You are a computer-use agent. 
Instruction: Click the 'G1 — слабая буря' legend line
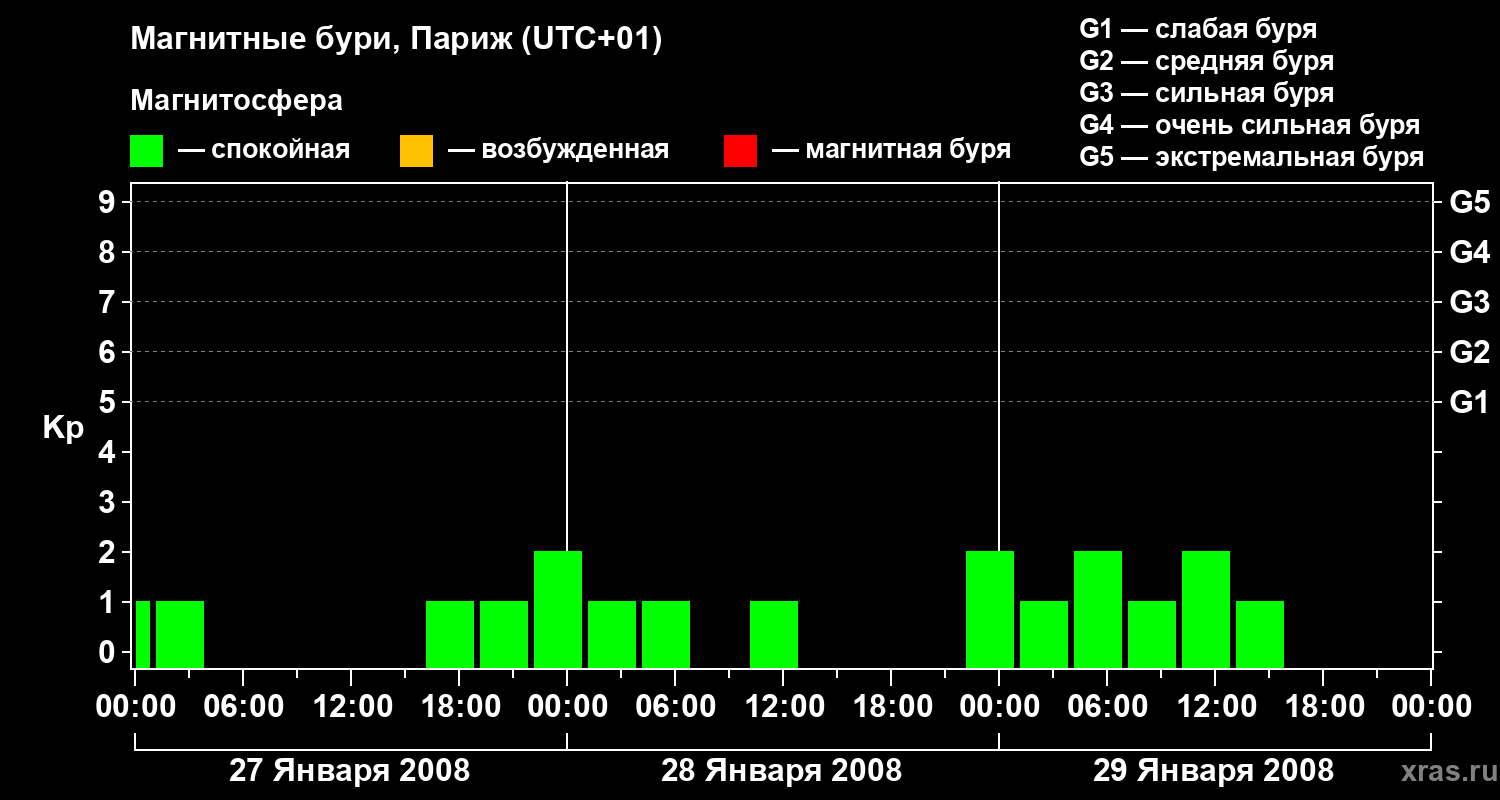pos(1198,29)
